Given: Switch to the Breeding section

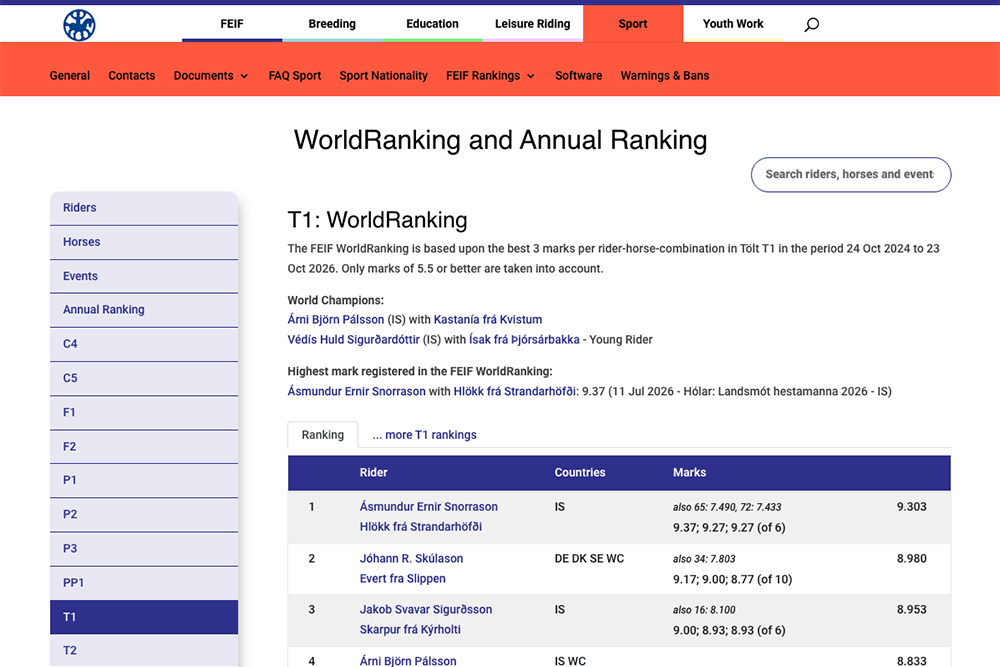Looking at the screenshot, I should (x=332, y=24).
